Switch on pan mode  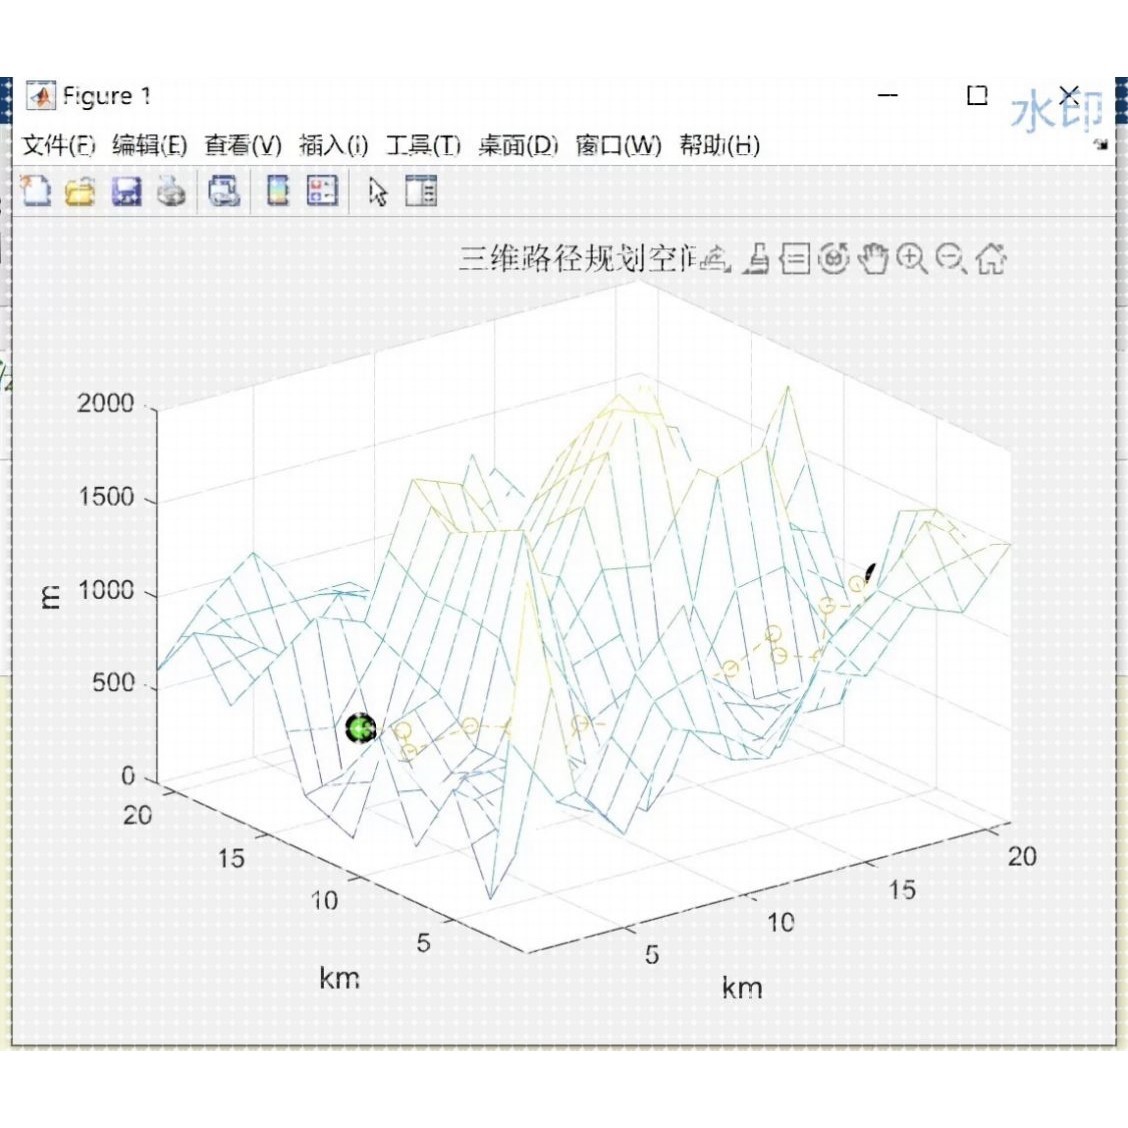871,262
